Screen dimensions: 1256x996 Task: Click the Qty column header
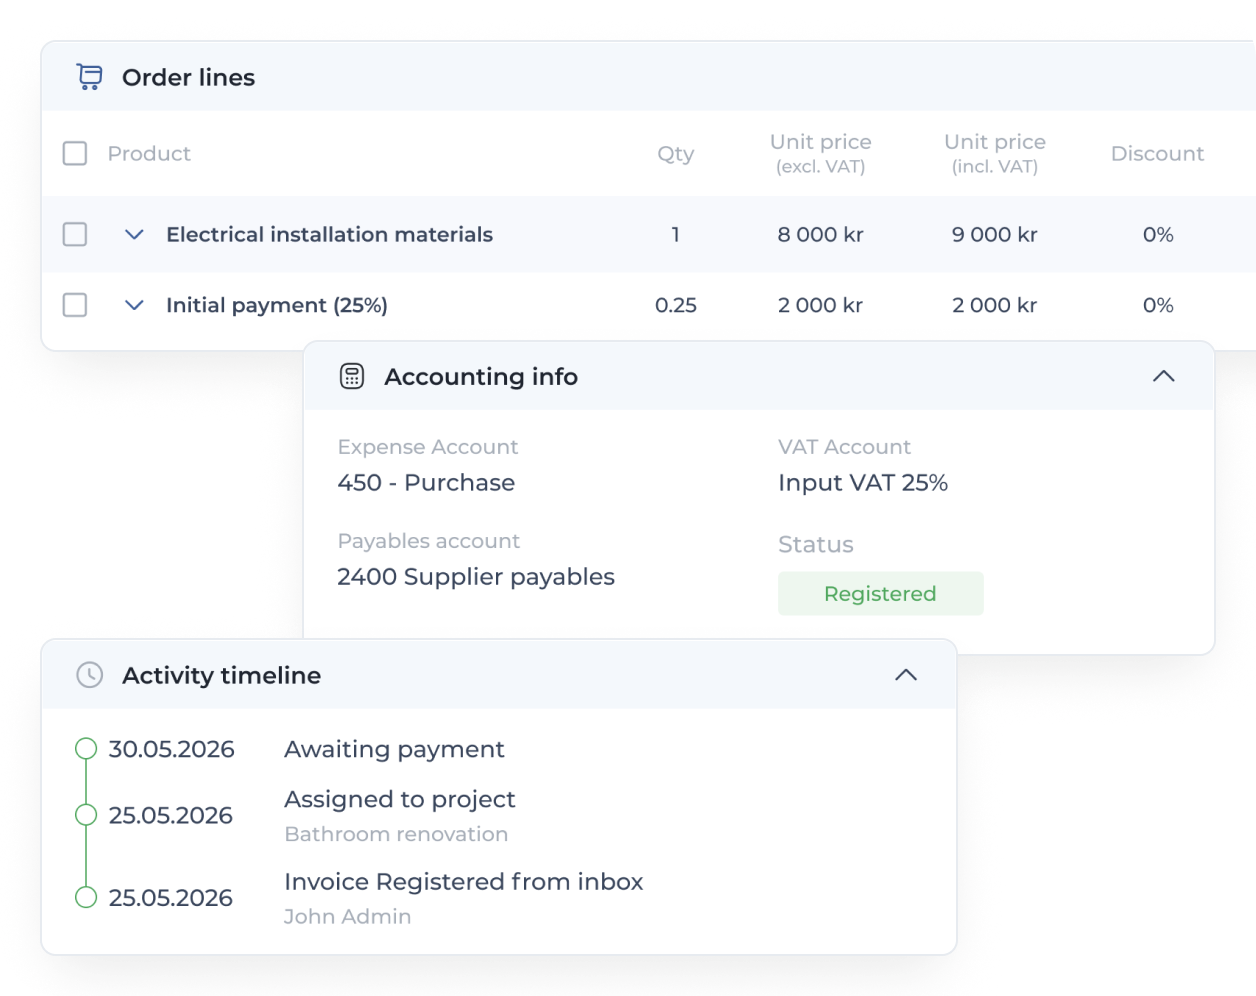coord(676,154)
